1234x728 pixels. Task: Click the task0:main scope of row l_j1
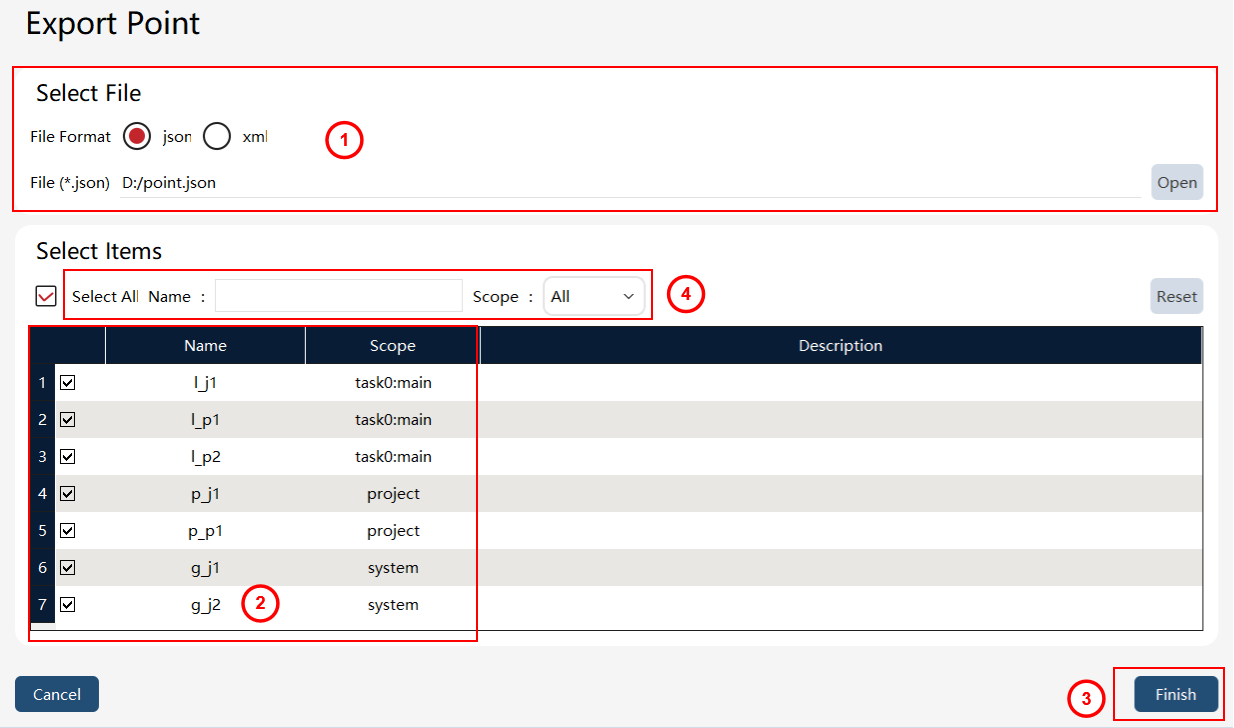tap(393, 382)
